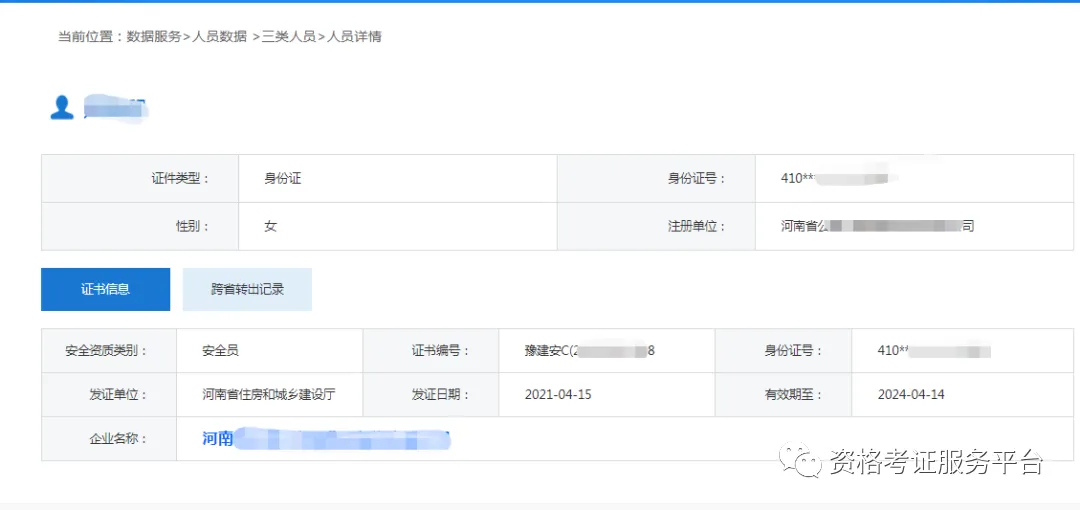Image resolution: width=1080 pixels, height=510 pixels.
Task: Open the blue 河南 company name link
Action: (326, 439)
